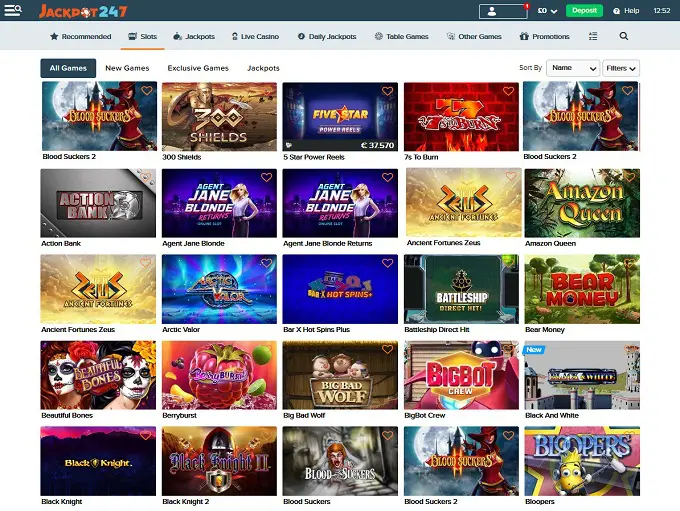The image size is (680, 511).
Task: Open the Black And White game thumbnail
Action: pos(582,375)
